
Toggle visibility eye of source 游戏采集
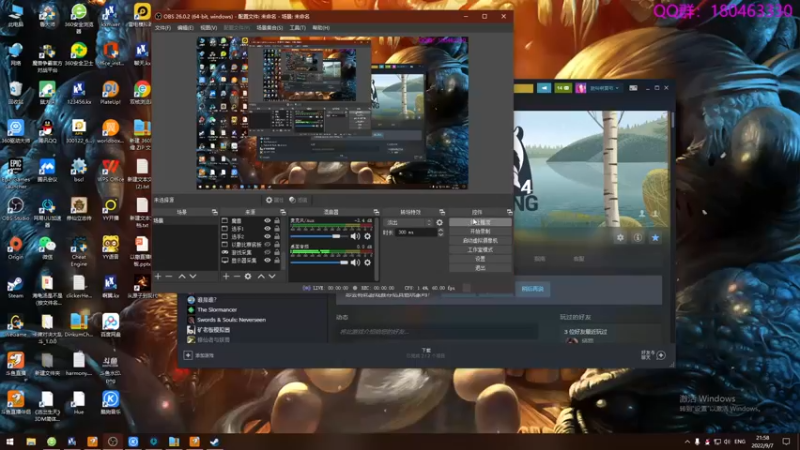[x=267, y=252]
